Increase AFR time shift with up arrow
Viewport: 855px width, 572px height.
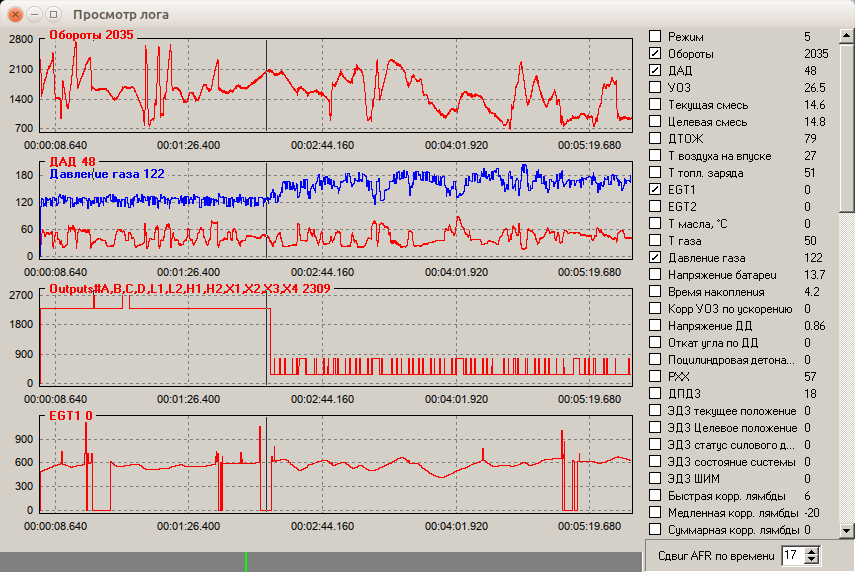pyautogui.click(x=812, y=551)
